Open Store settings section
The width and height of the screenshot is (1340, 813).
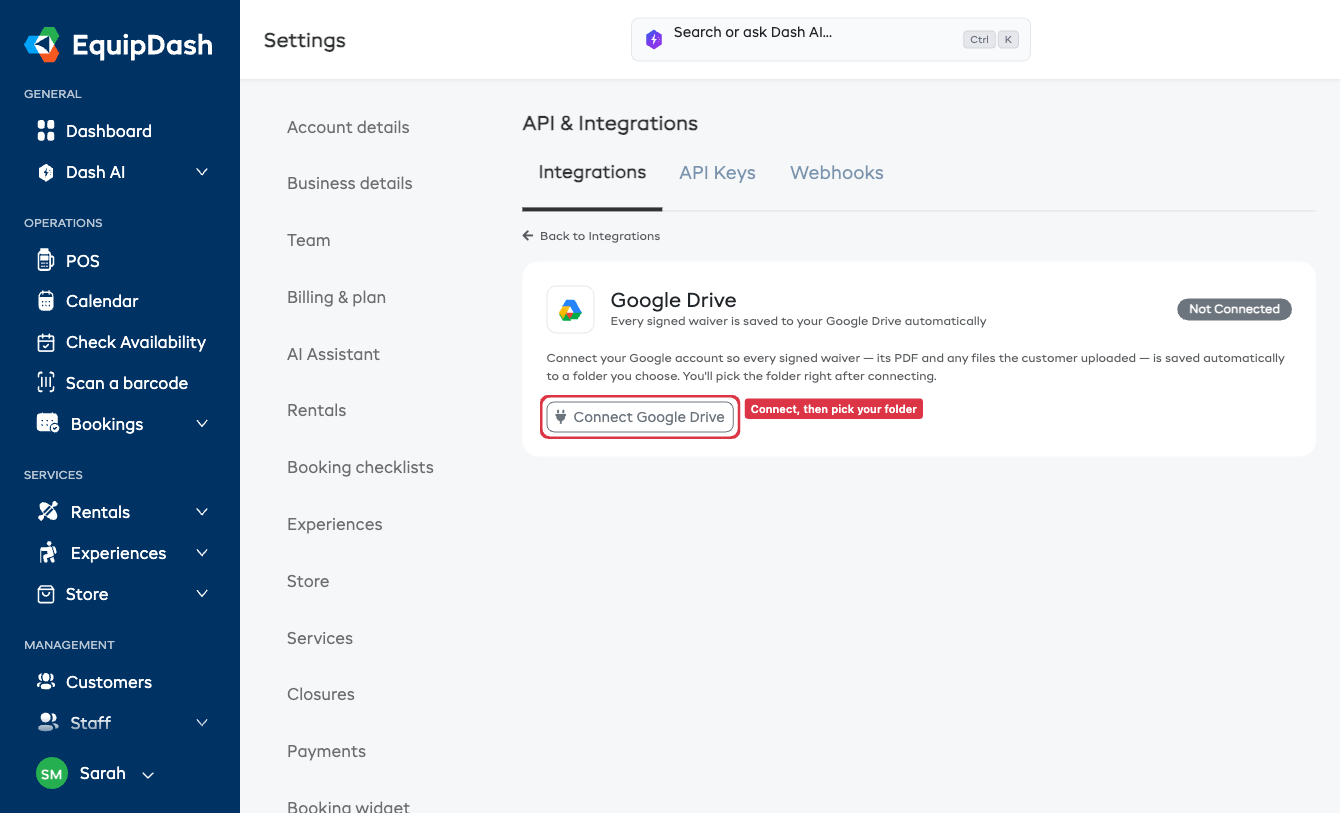(x=308, y=581)
